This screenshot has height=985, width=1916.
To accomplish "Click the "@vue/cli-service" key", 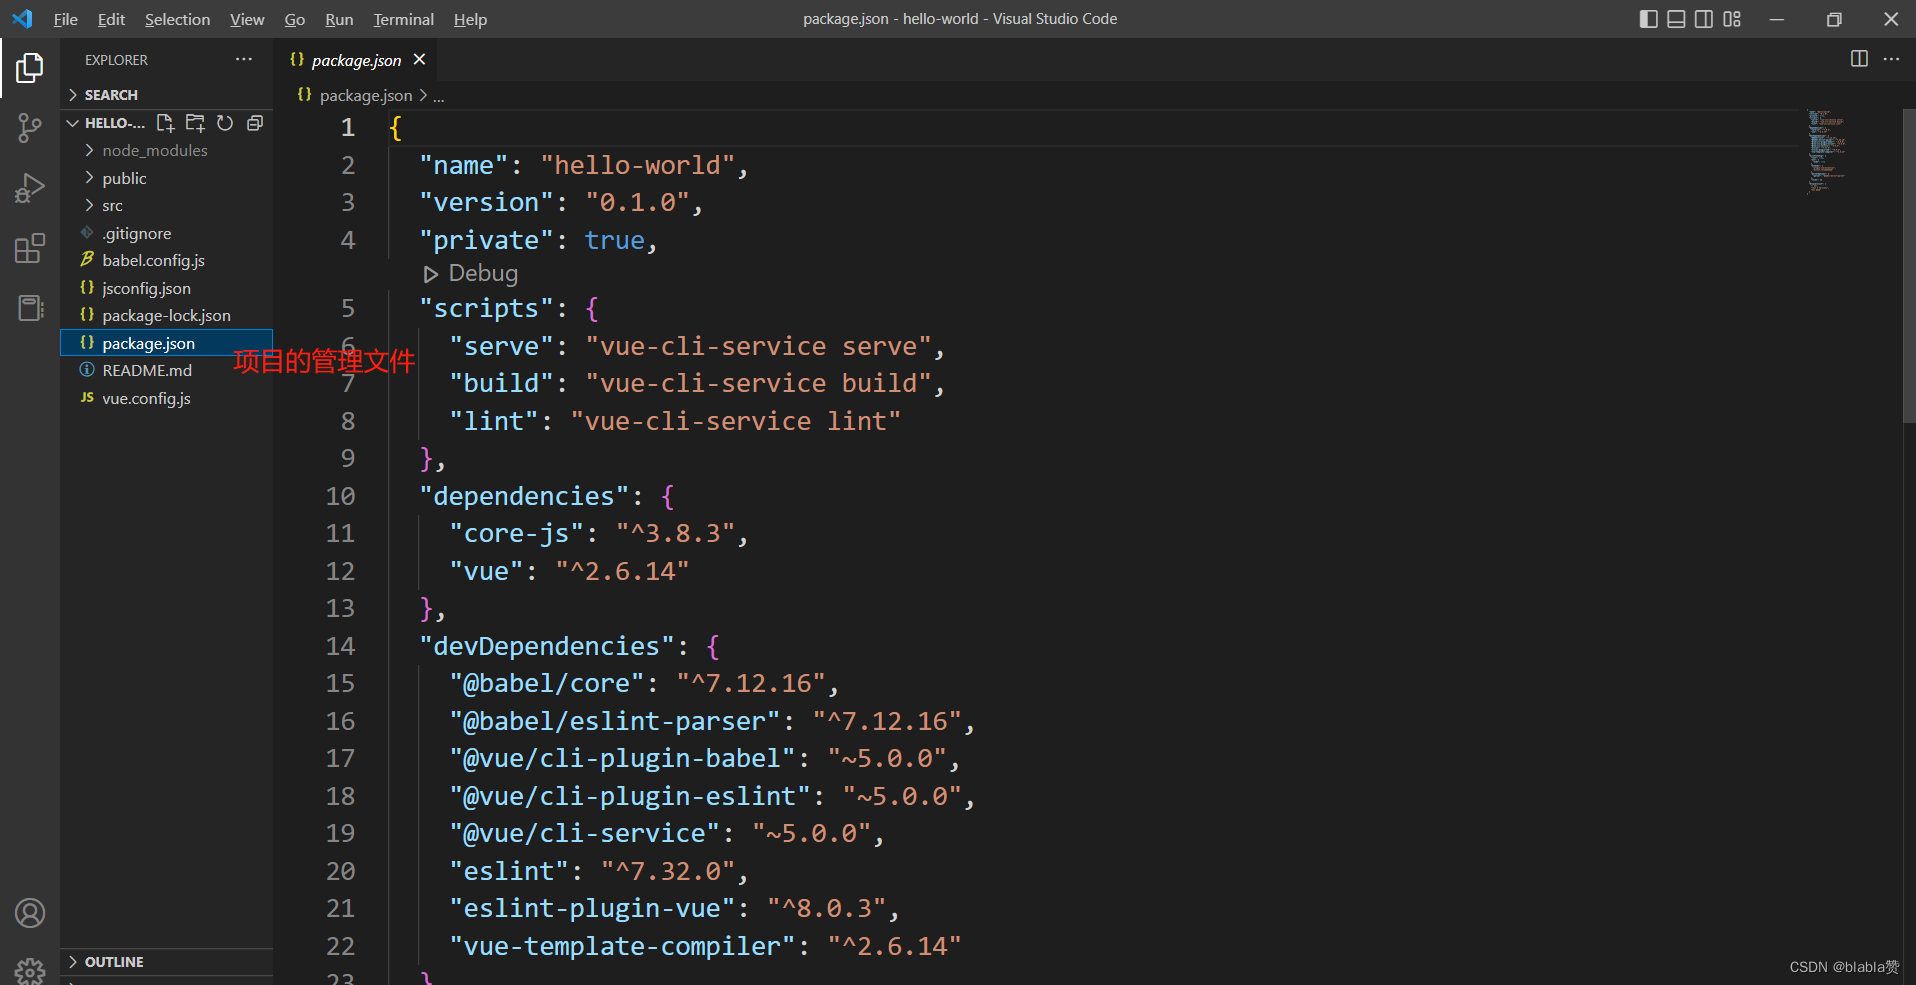I will [x=585, y=834].
